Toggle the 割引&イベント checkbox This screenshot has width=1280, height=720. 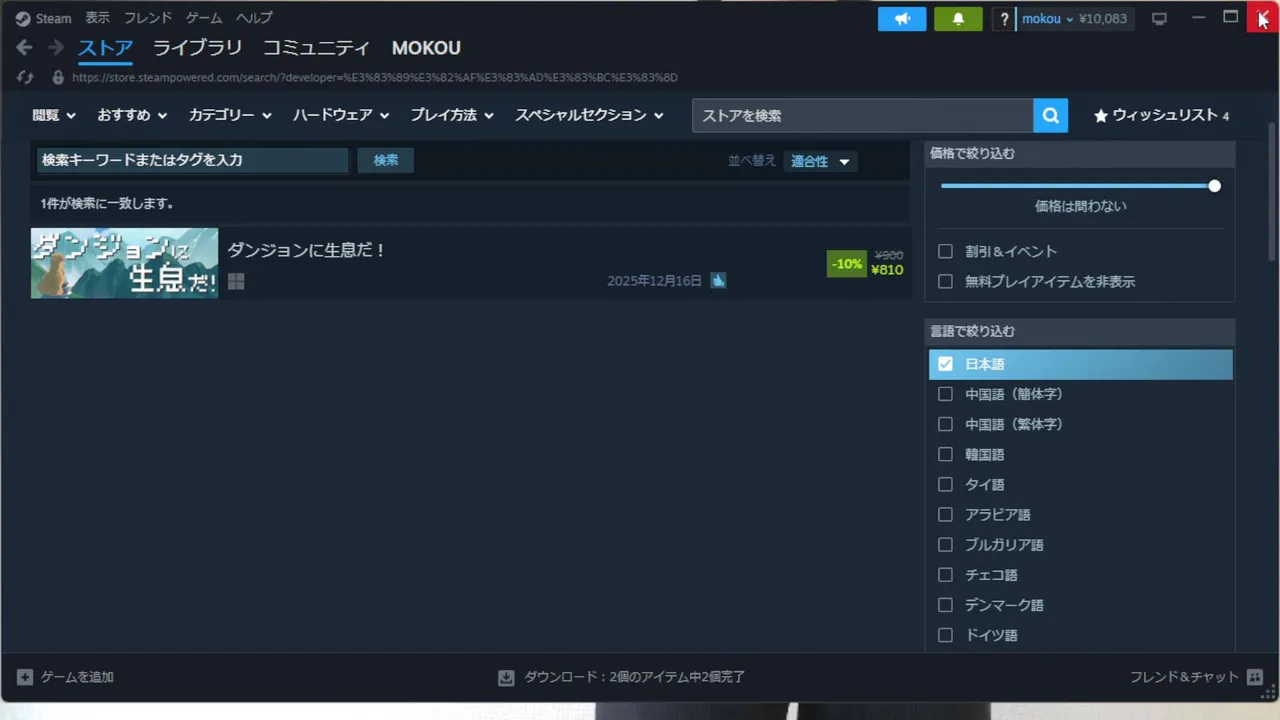click(x=945, y=251)
